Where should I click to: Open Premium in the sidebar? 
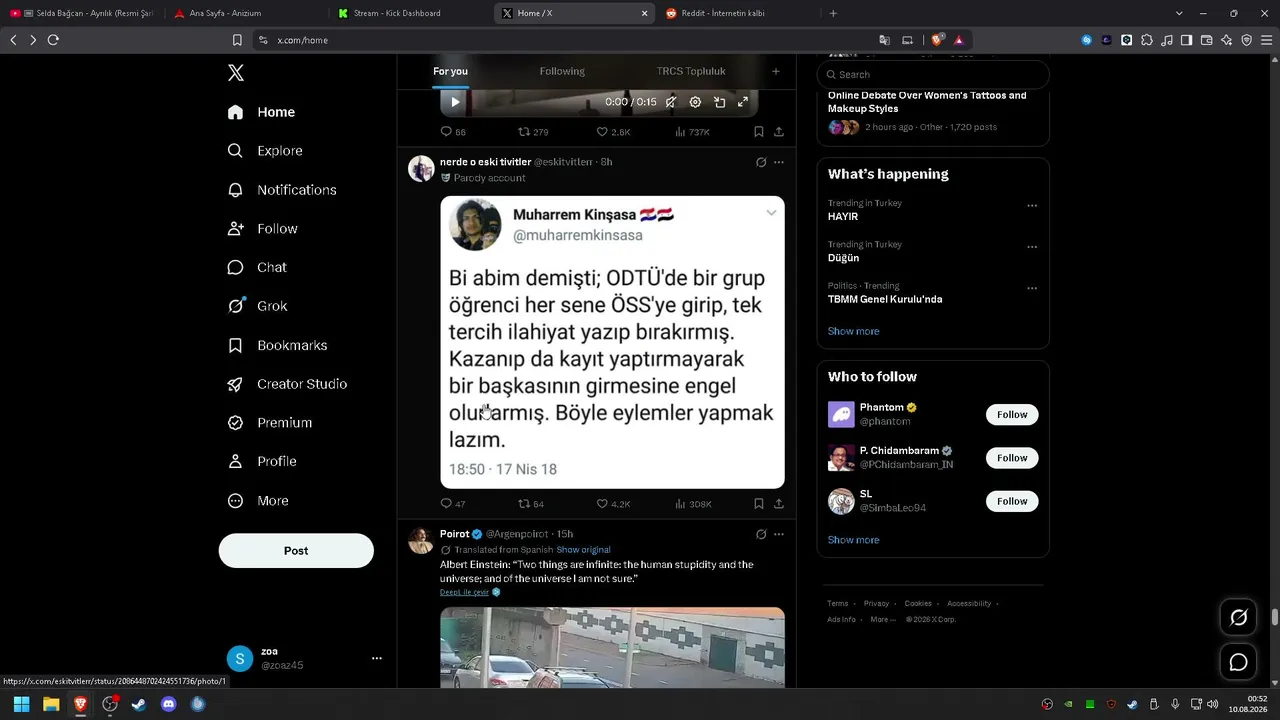coord(270,423)
